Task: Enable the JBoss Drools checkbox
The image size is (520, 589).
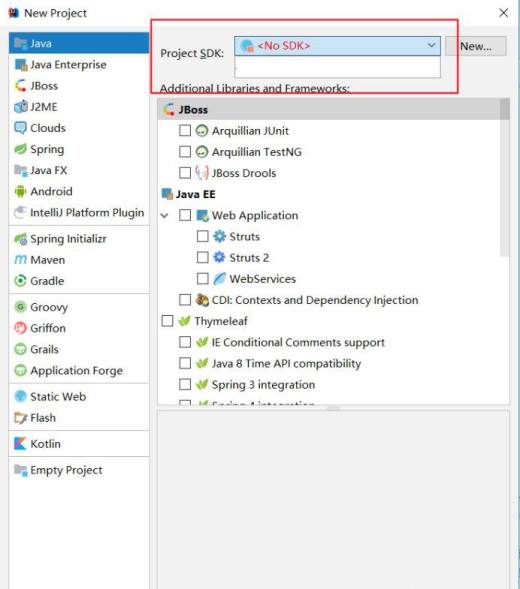Action: [185, 173]
